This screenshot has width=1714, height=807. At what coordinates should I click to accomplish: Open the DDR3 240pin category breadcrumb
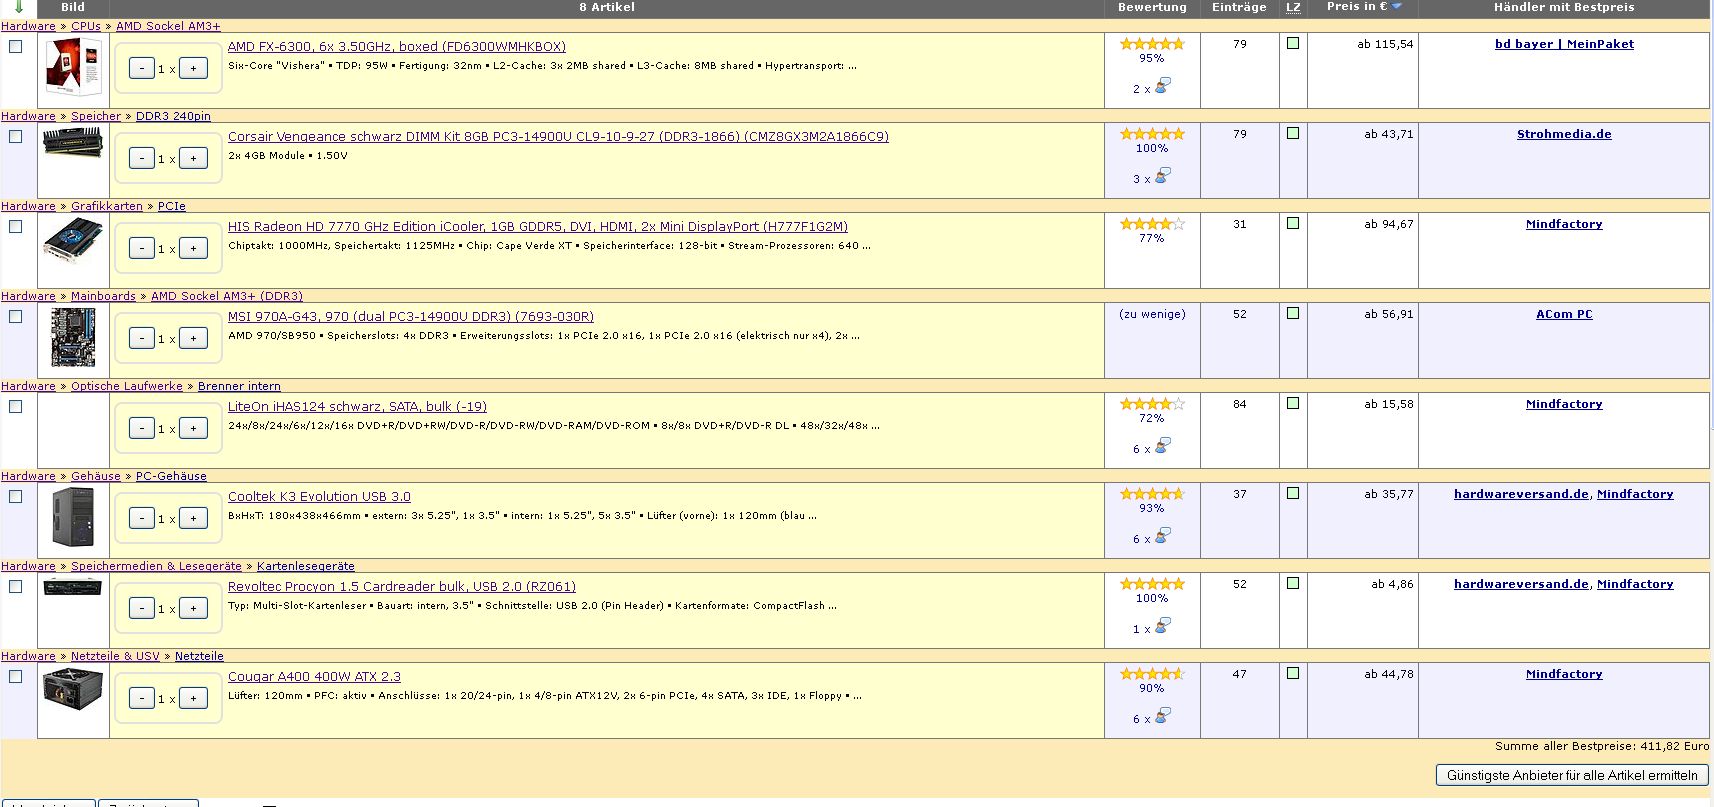(x=173, y=116)
